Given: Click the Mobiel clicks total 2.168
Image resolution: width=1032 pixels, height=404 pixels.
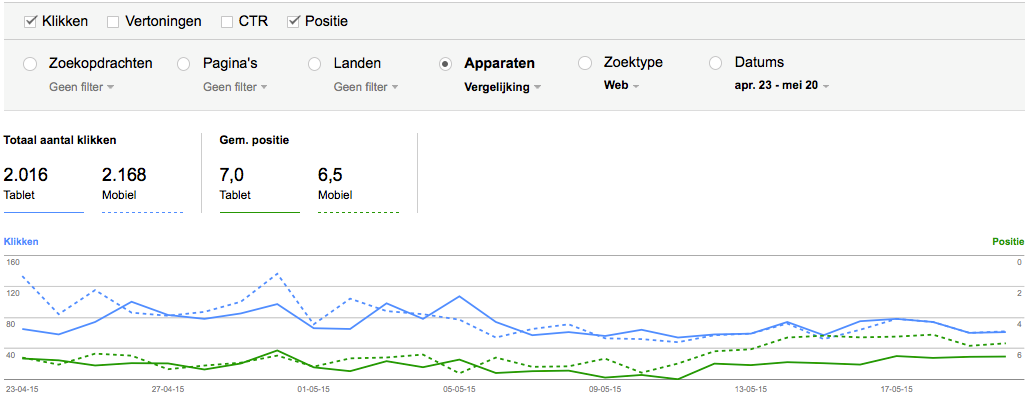Looking at the screenshot, I should tap(124, 175).
